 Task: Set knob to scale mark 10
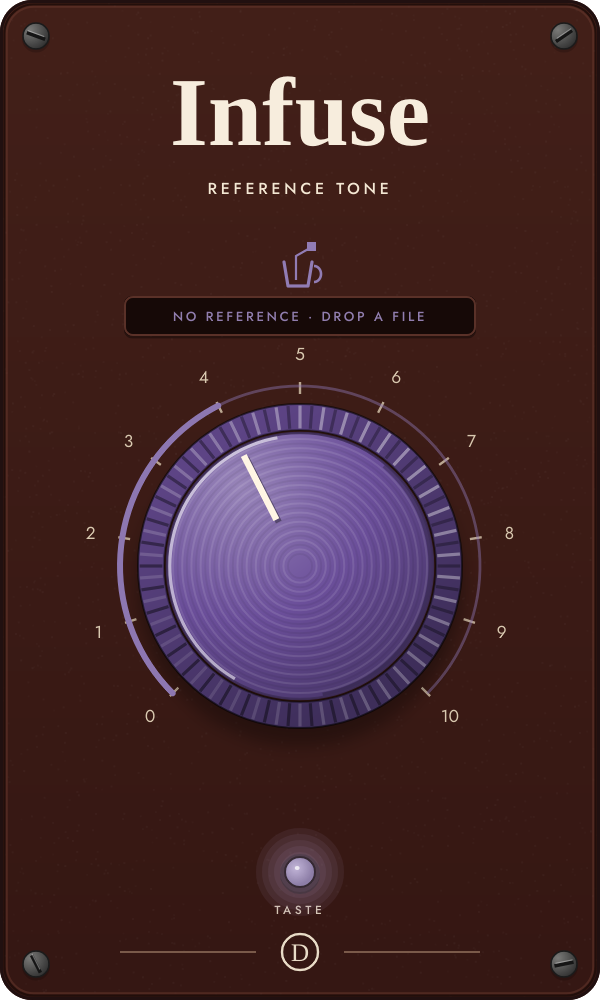tap(450, 716)
